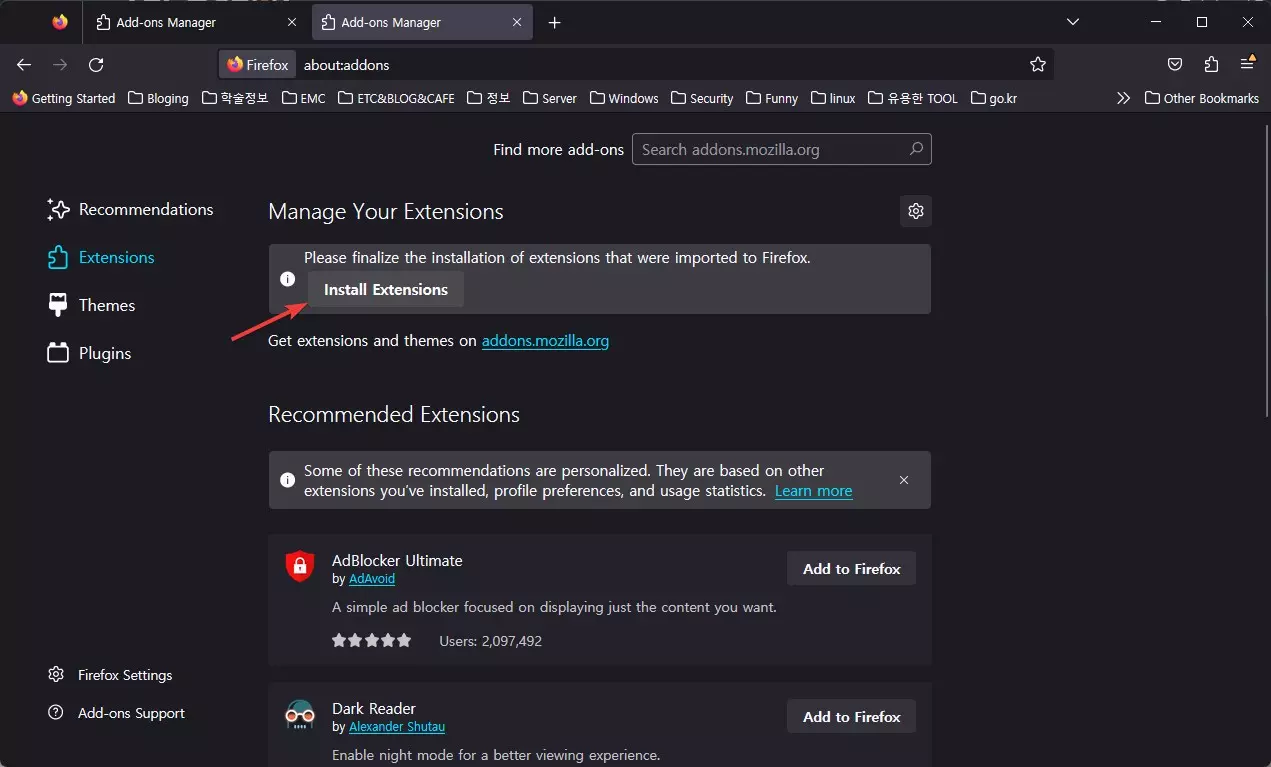
Task: Add AdBlocker Ultimate to Firefox
Action: click(852, 569)
